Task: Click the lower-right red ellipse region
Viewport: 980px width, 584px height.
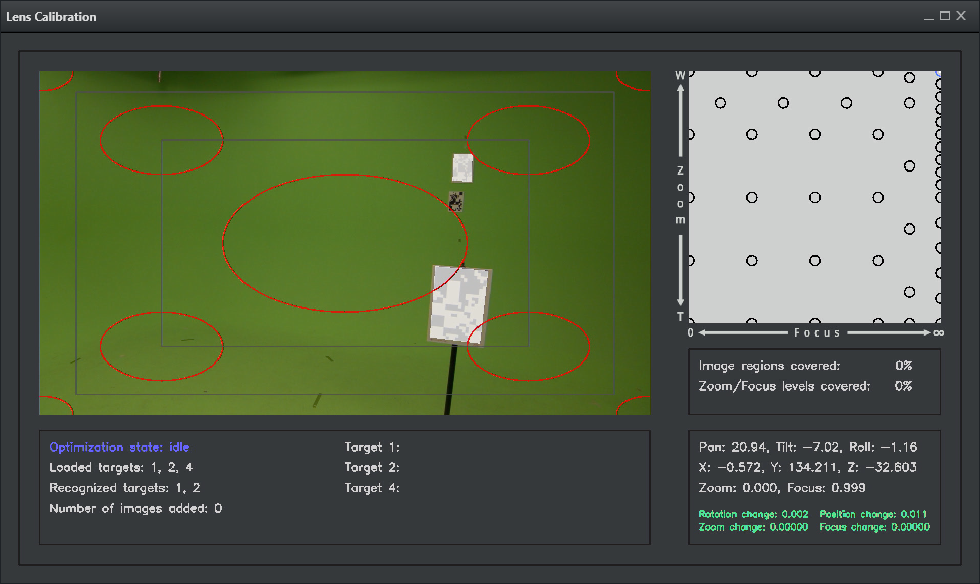Action: pyautogui.click(x=528, y=345)
